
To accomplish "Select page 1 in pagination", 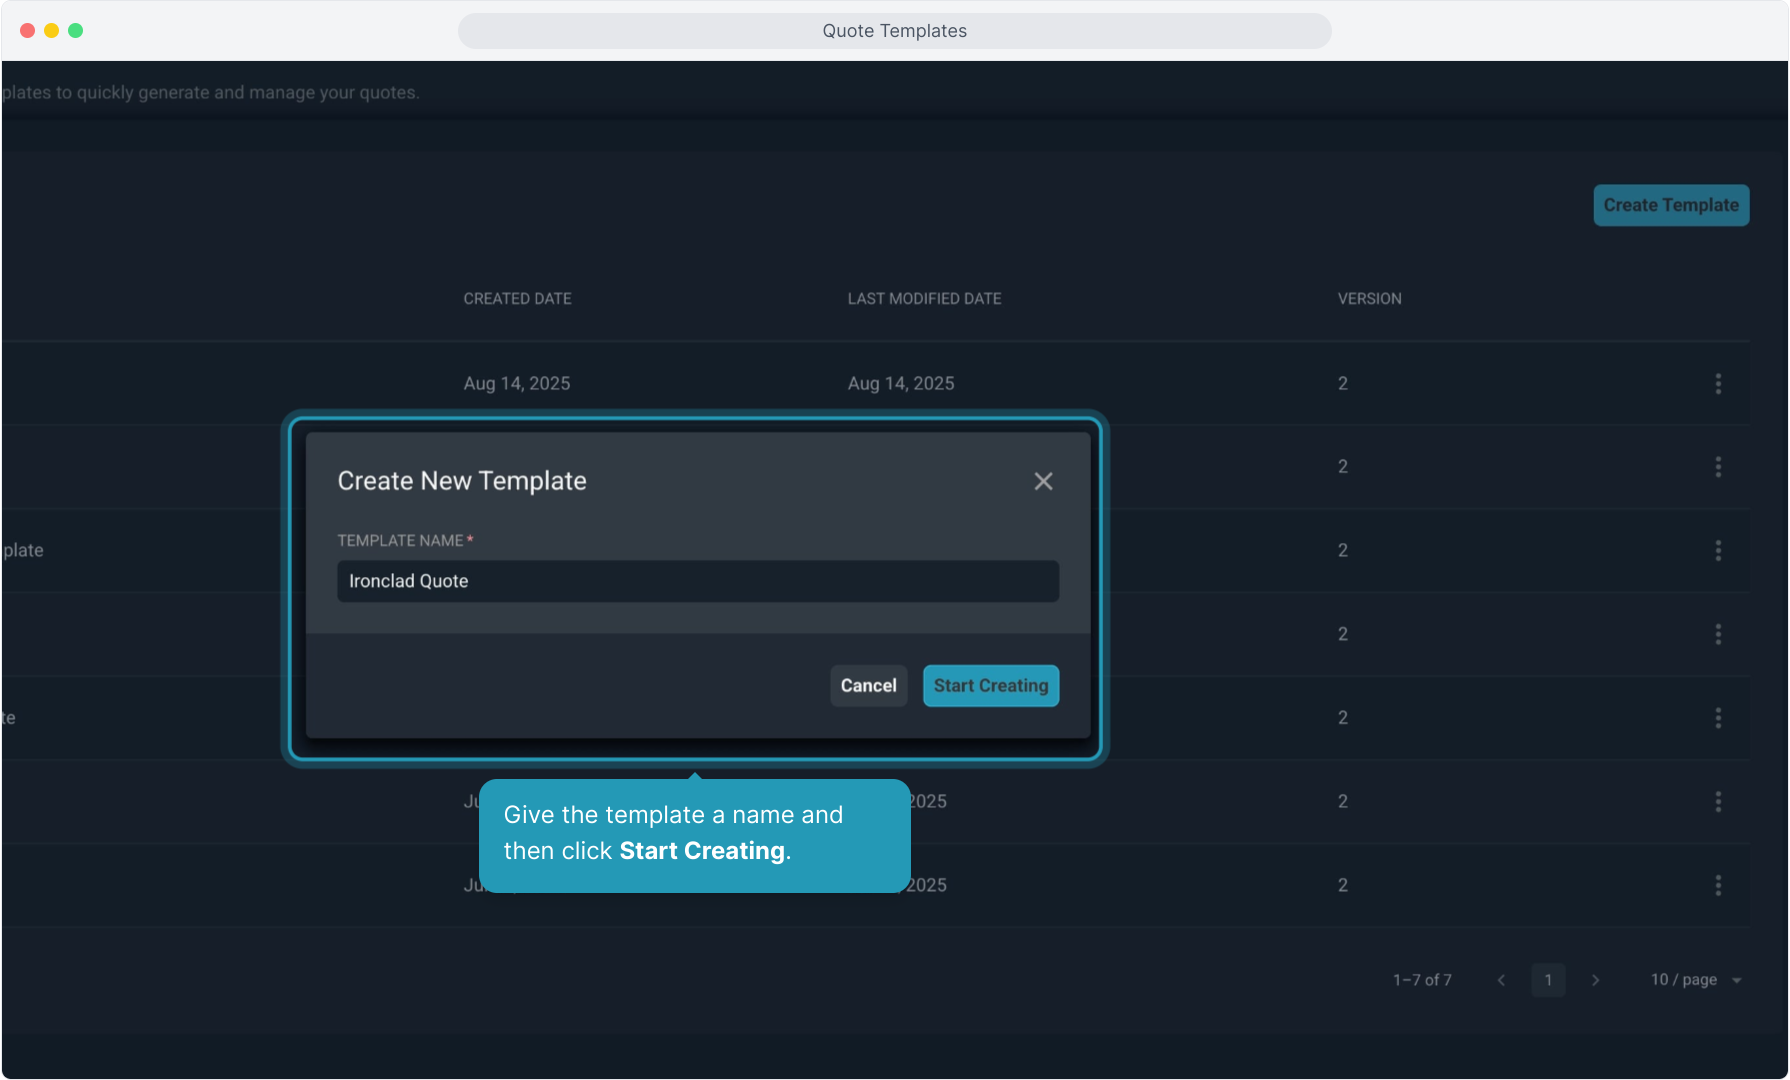I will 1548,980.
